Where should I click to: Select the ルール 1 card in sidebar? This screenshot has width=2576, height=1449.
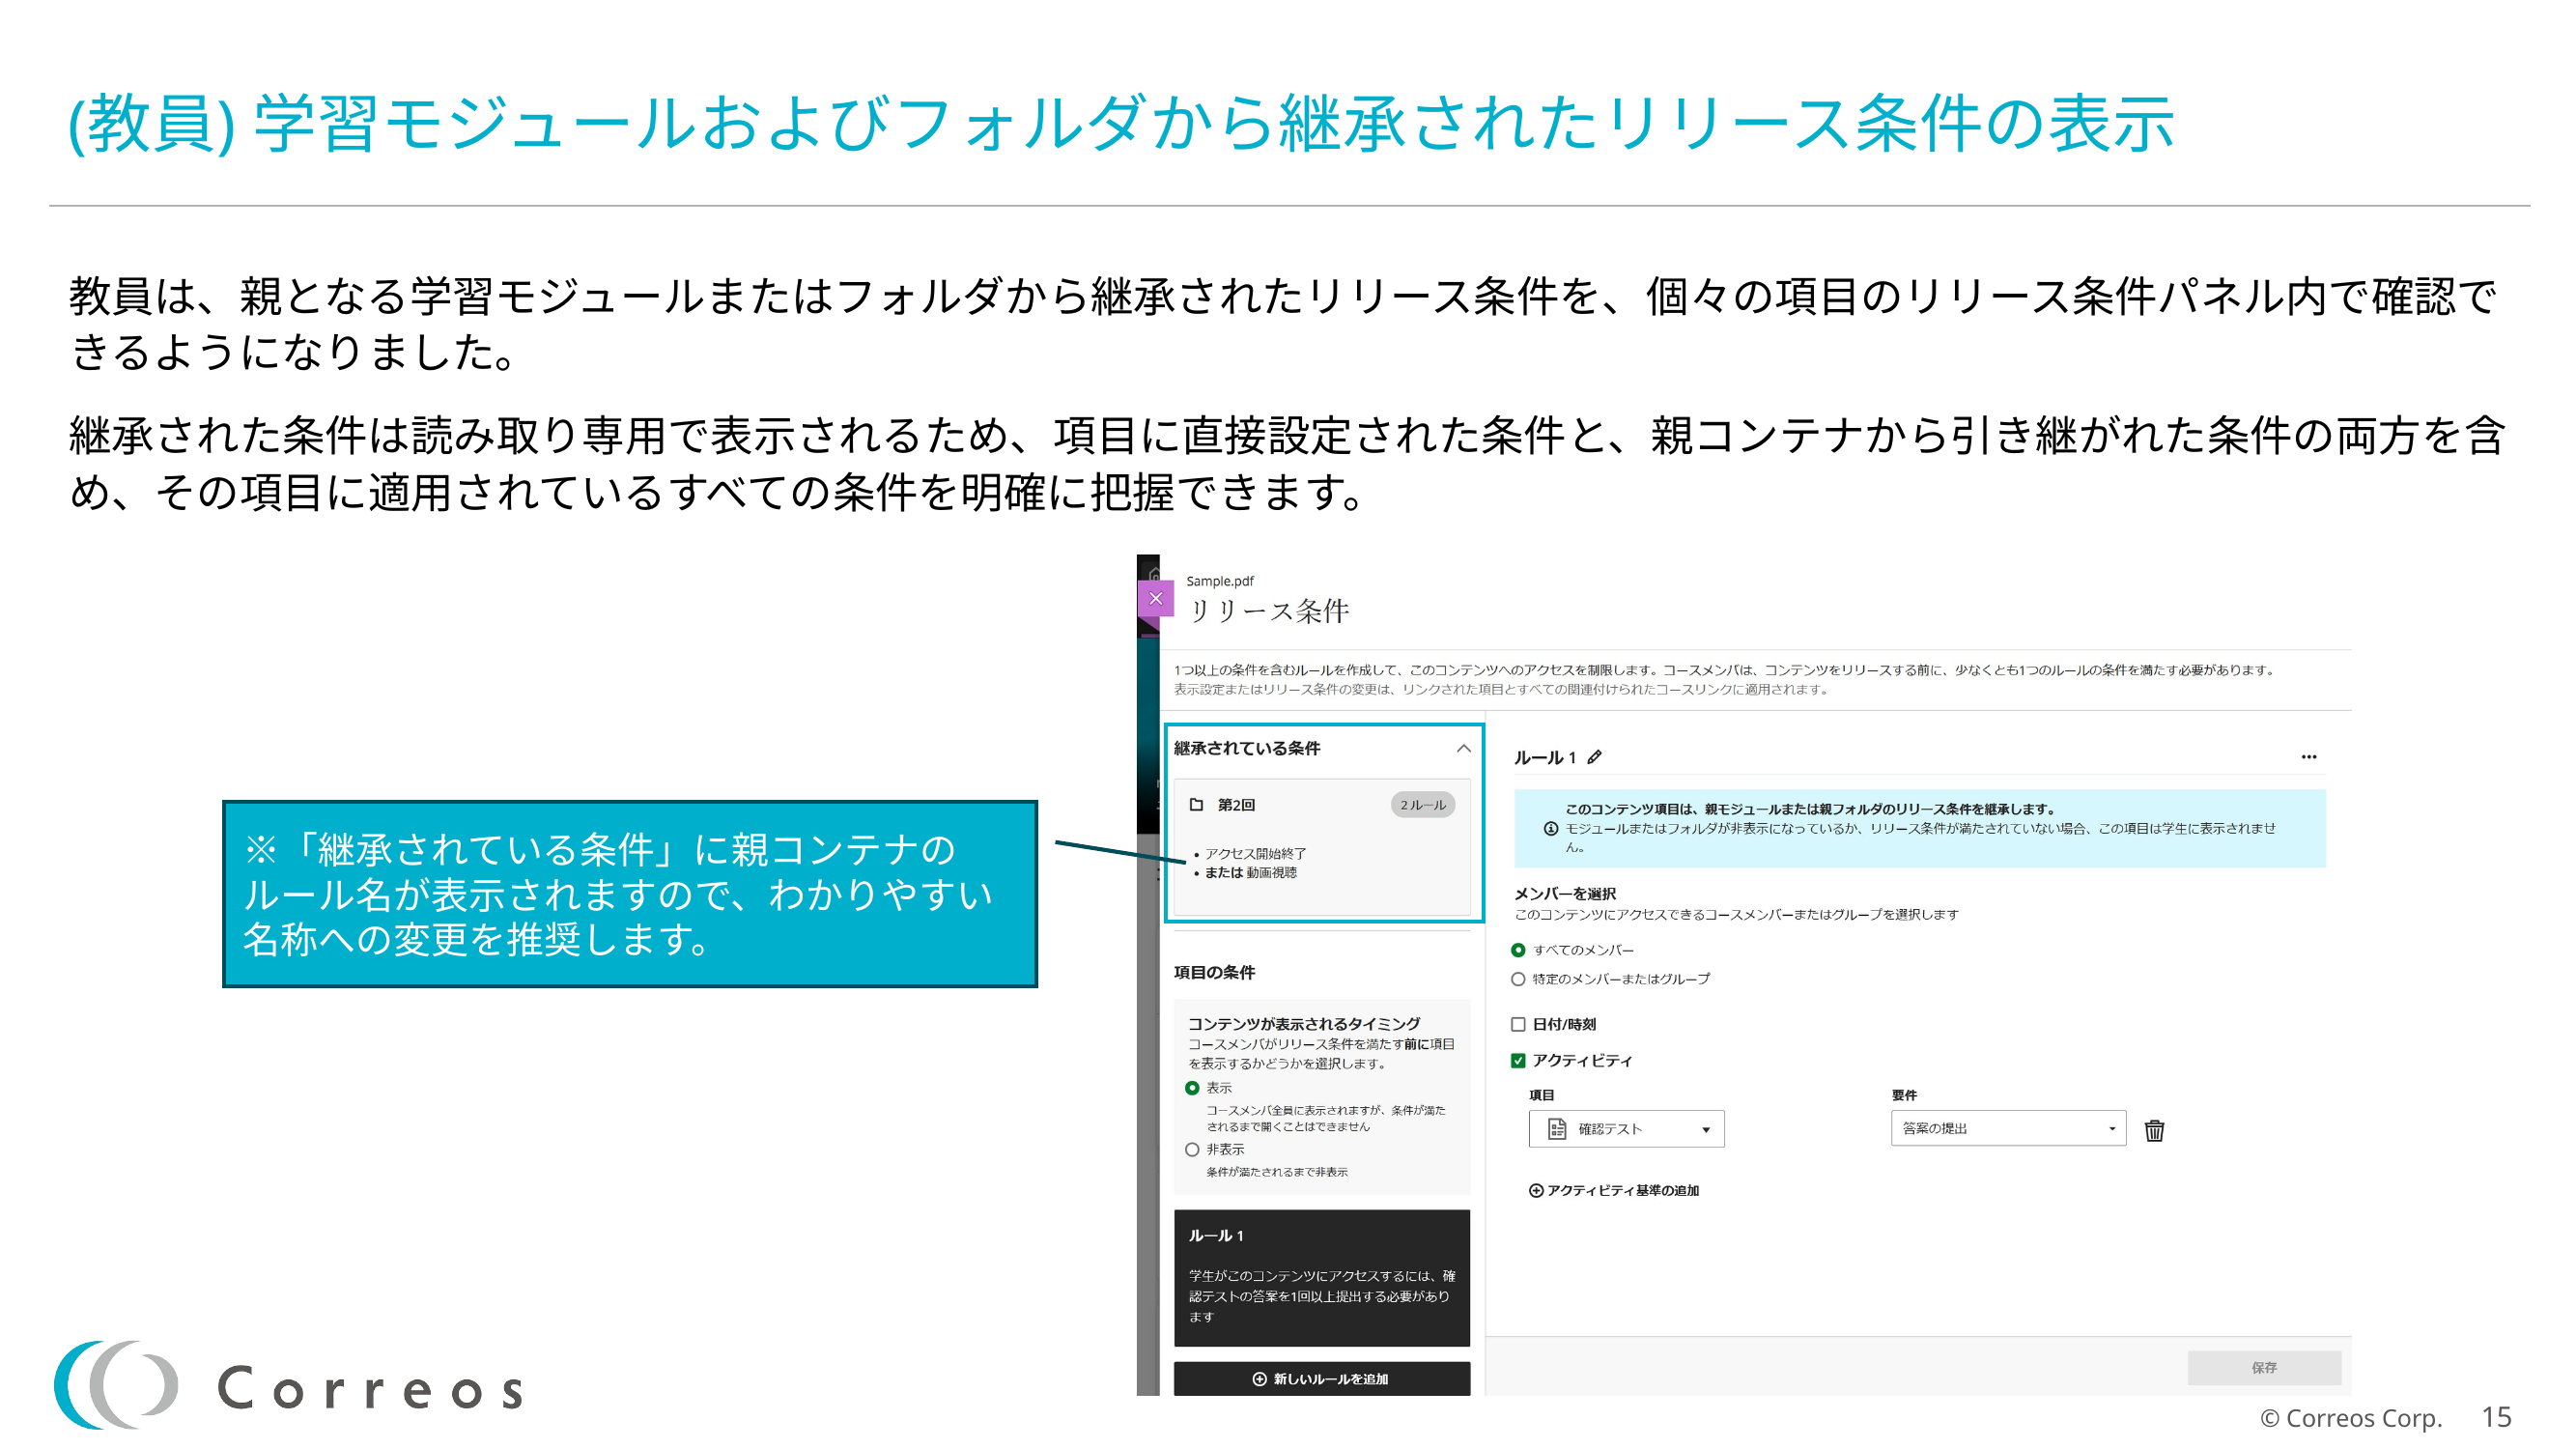1321,1278
